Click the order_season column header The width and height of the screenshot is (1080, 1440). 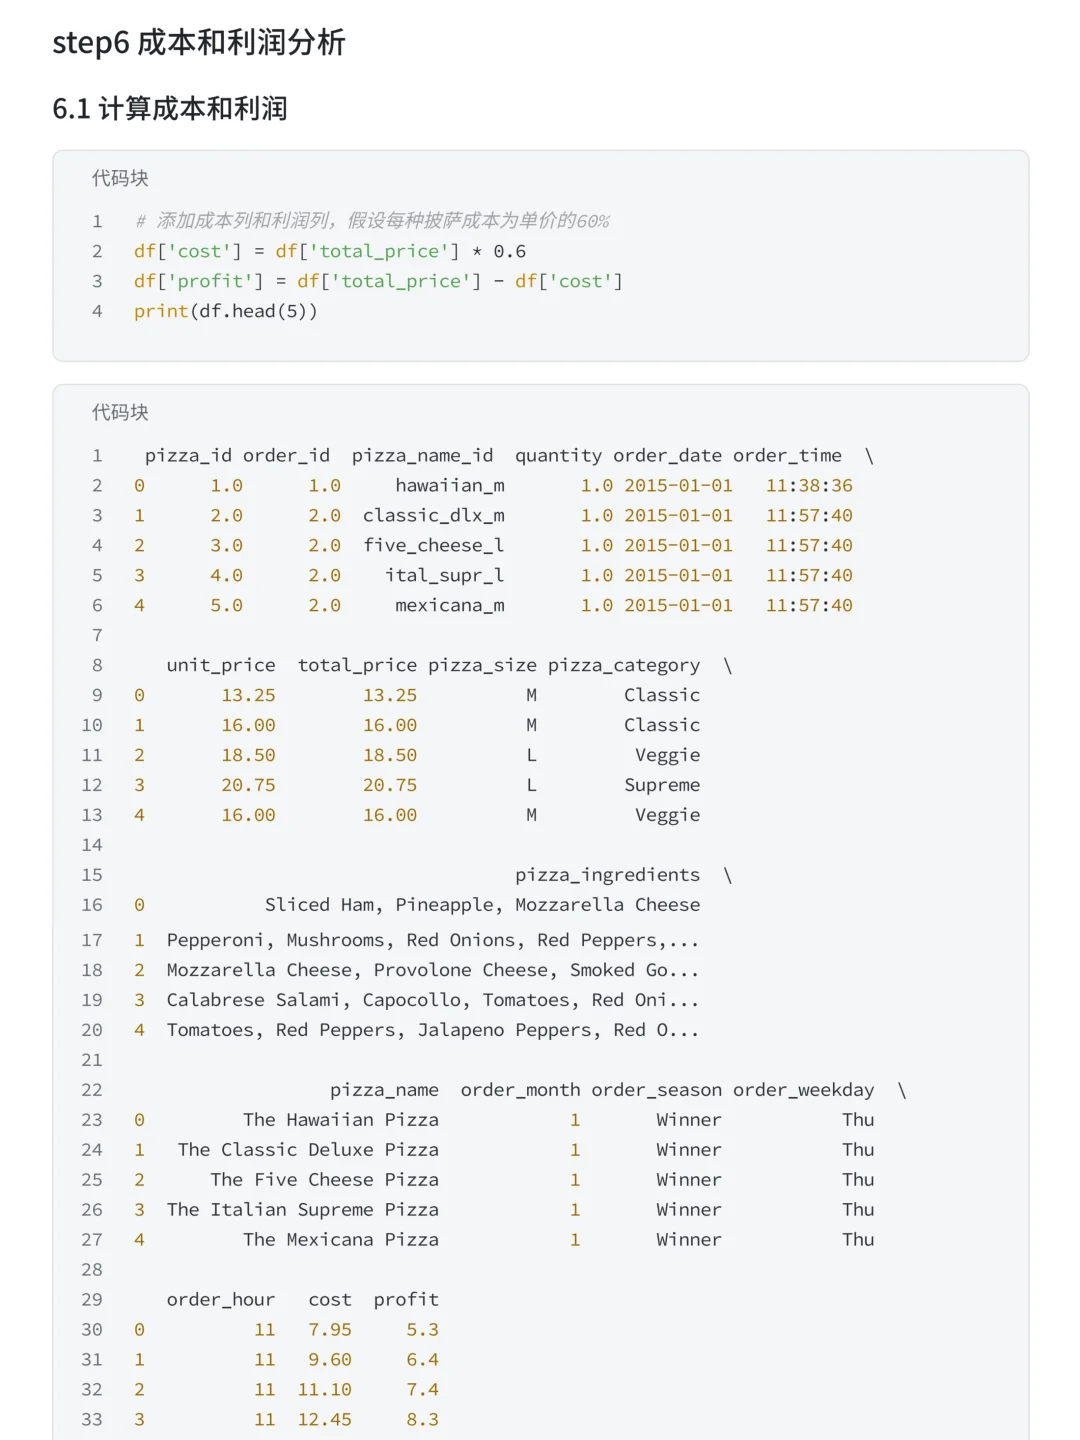pyautogui.click(x=656, y=1090)
